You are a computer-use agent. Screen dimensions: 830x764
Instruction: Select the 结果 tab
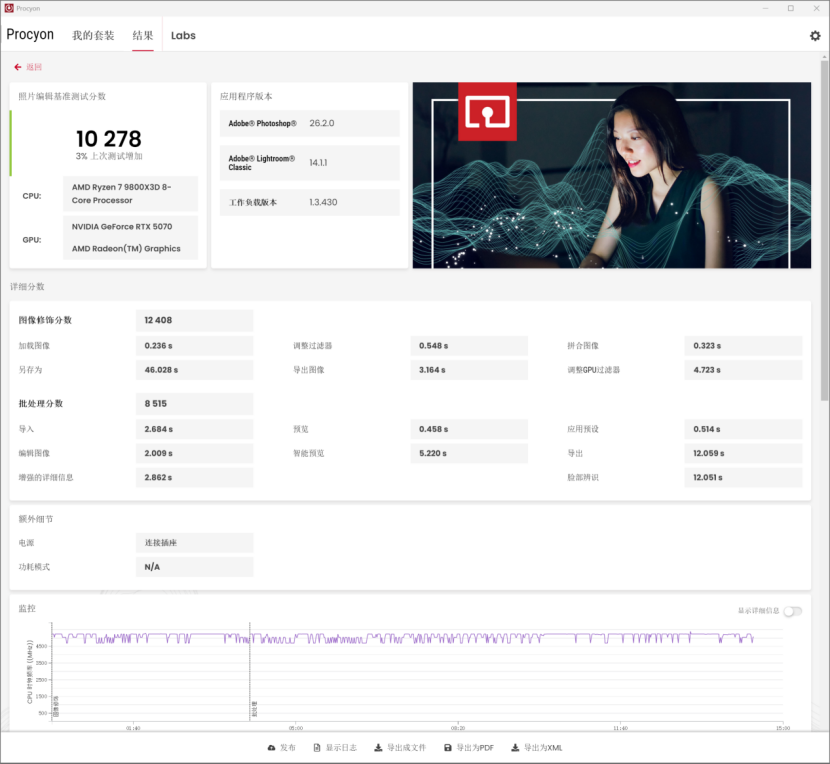[143, 36]
